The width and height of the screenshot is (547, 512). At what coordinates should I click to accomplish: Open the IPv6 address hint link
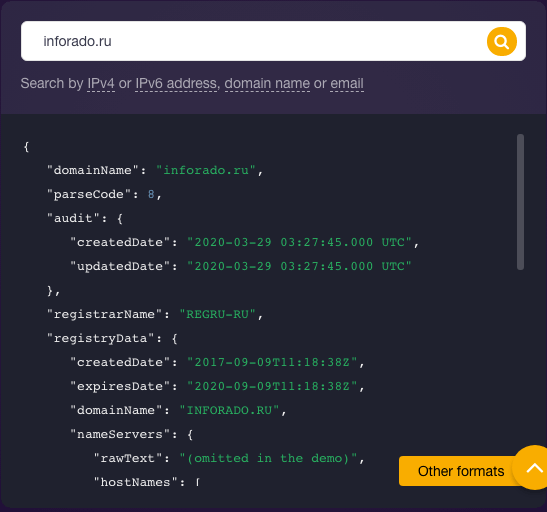(176, 84)
